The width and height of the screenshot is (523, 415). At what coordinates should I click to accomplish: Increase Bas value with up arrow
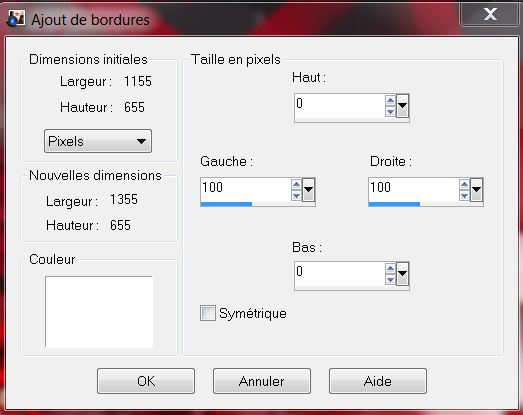390,268
